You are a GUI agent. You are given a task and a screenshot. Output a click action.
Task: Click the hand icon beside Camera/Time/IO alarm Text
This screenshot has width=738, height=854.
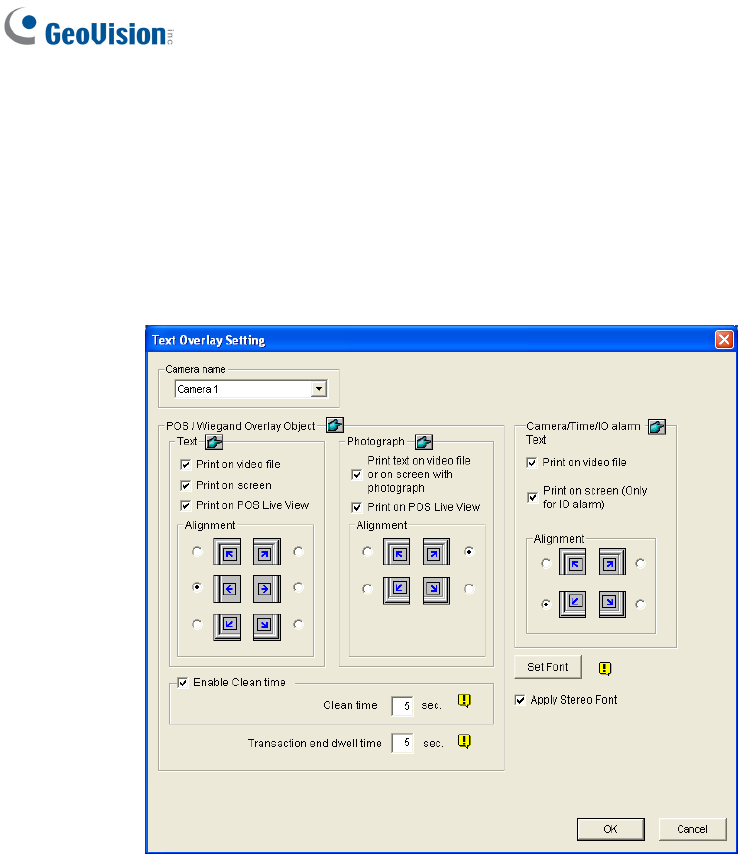[x=657, y=426]
